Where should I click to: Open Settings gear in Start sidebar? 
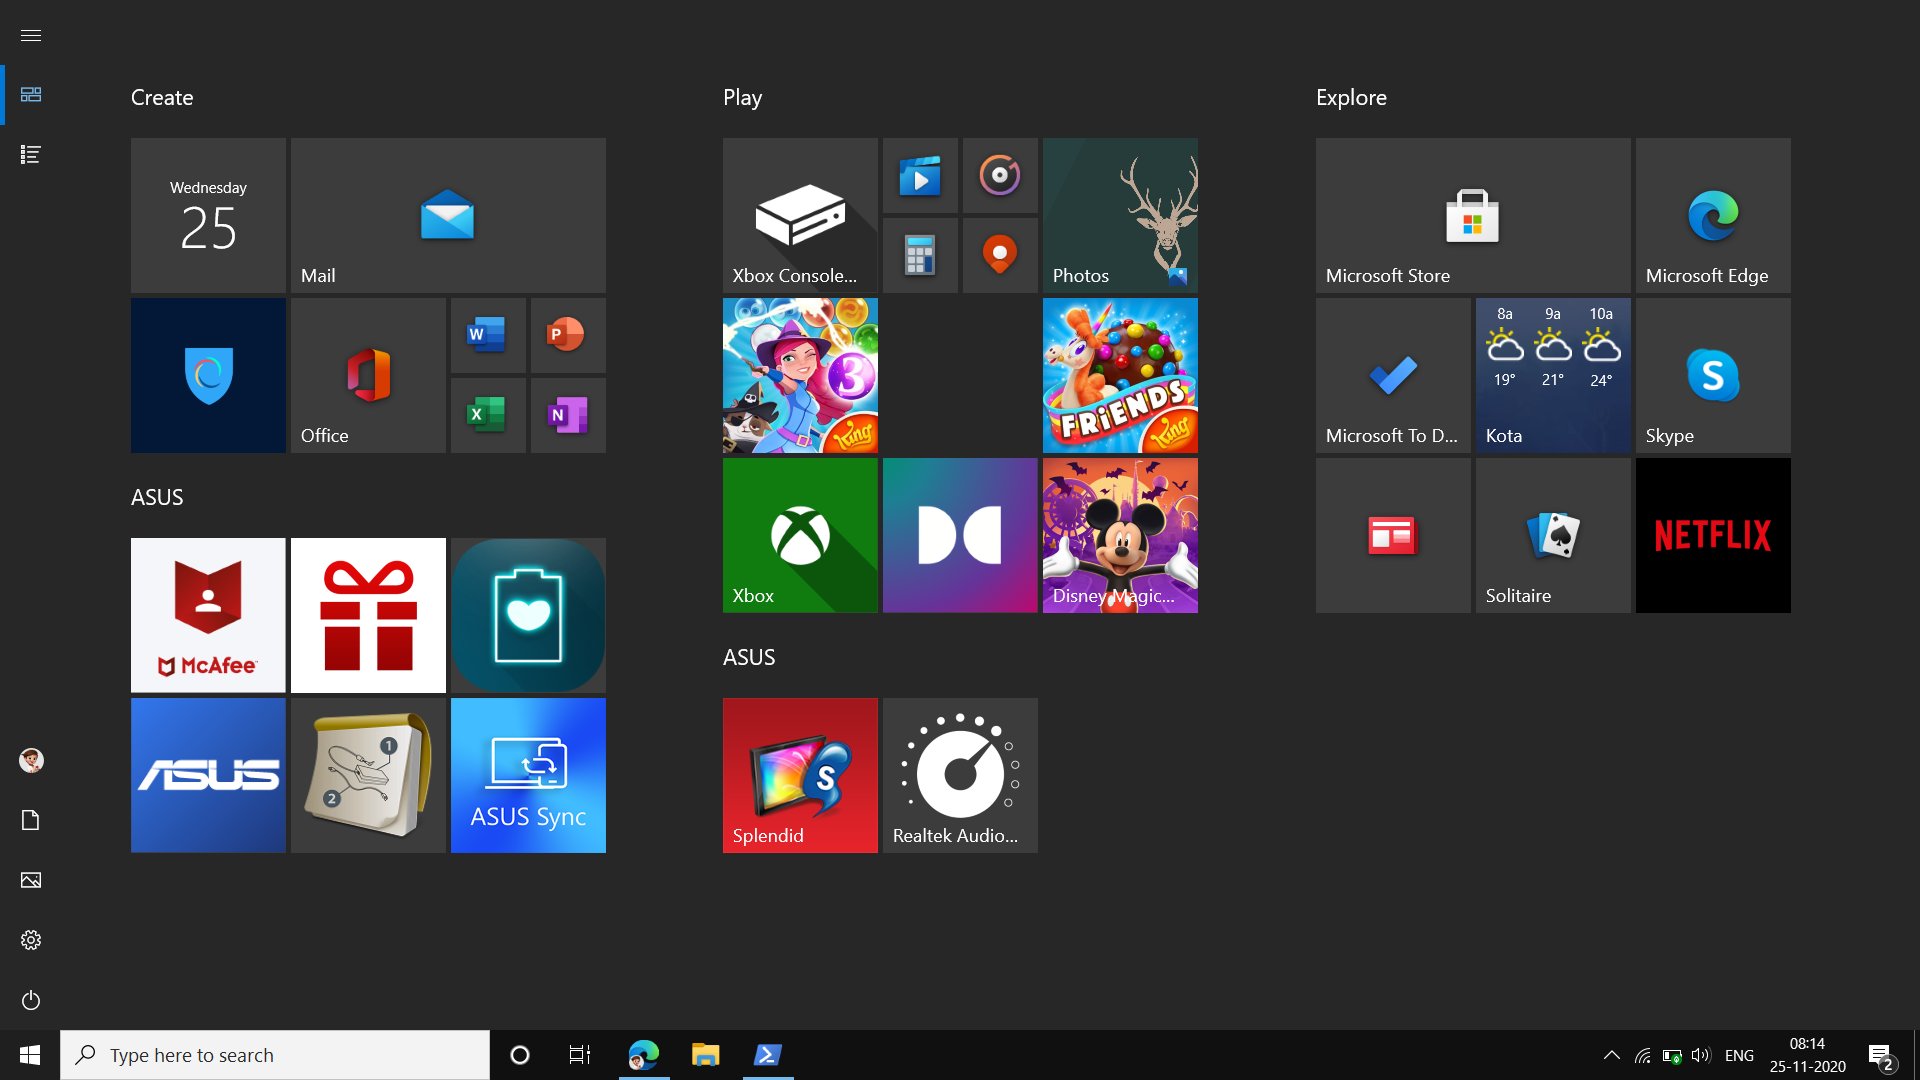click(31, 940)
